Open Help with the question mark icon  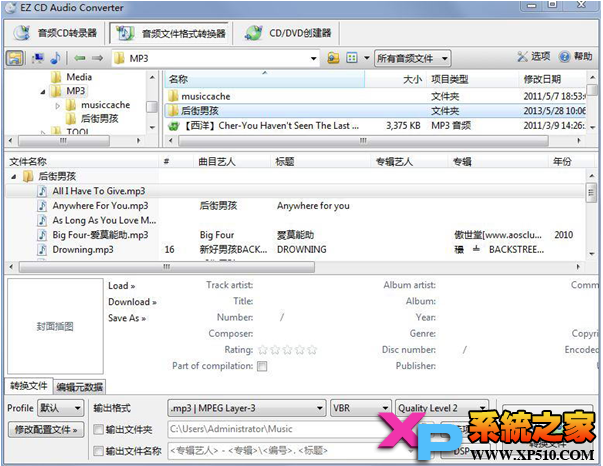(x=575, y=57)
